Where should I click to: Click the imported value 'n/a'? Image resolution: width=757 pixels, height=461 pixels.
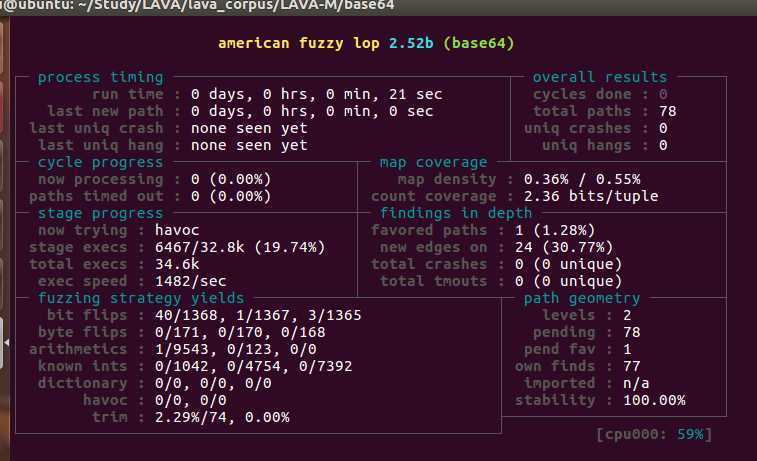[x=636, y=383]
